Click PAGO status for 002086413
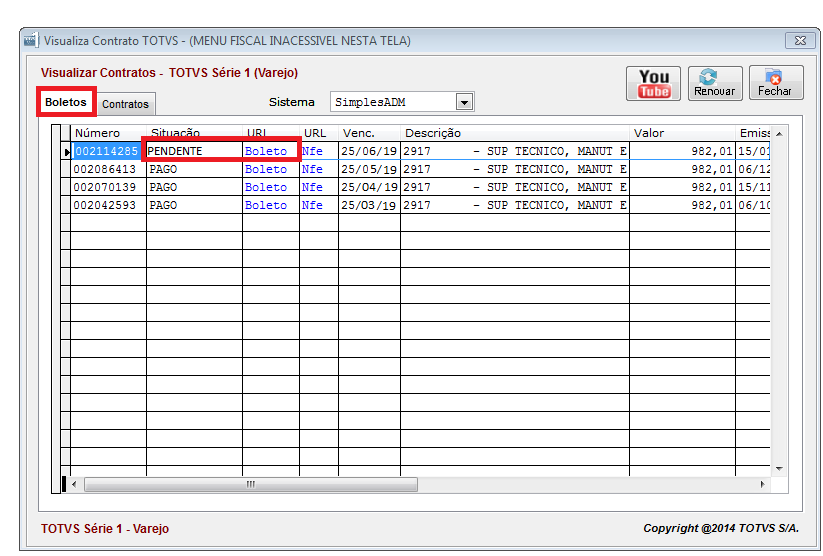The image size is (823, 556). [x=194, y=169]
